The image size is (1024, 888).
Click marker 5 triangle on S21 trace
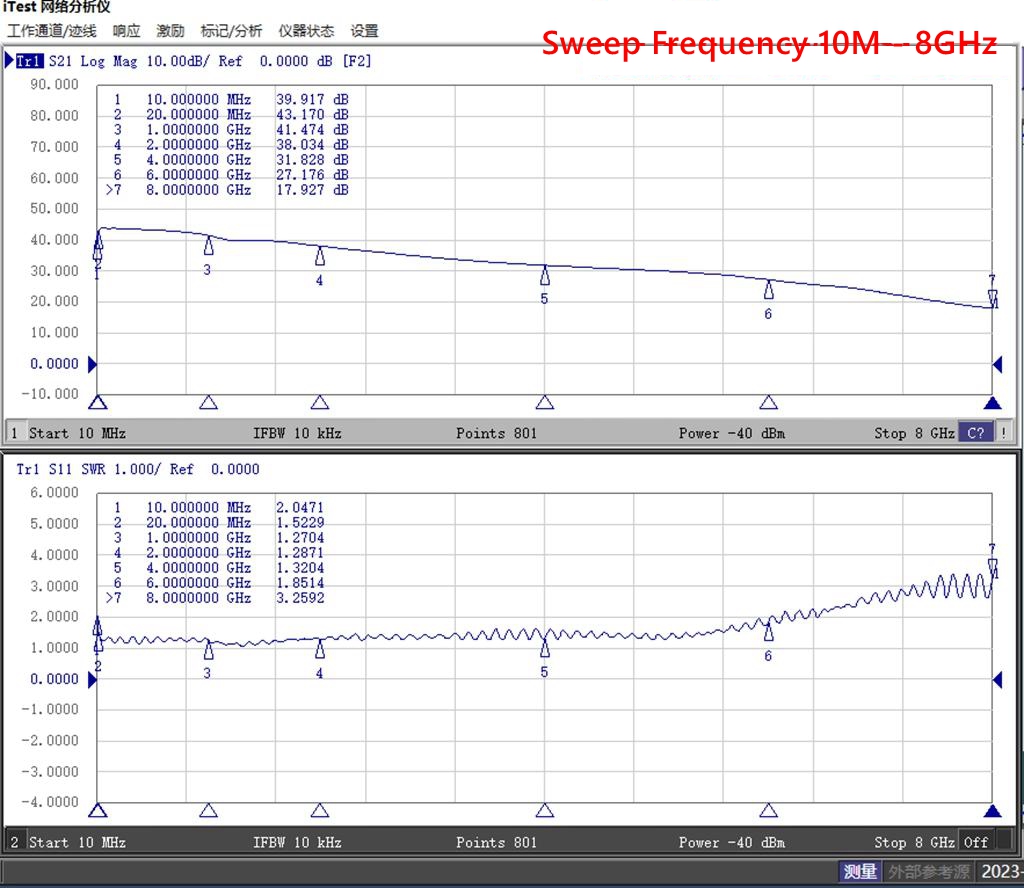pyautogui.click(x=545, y=275)
